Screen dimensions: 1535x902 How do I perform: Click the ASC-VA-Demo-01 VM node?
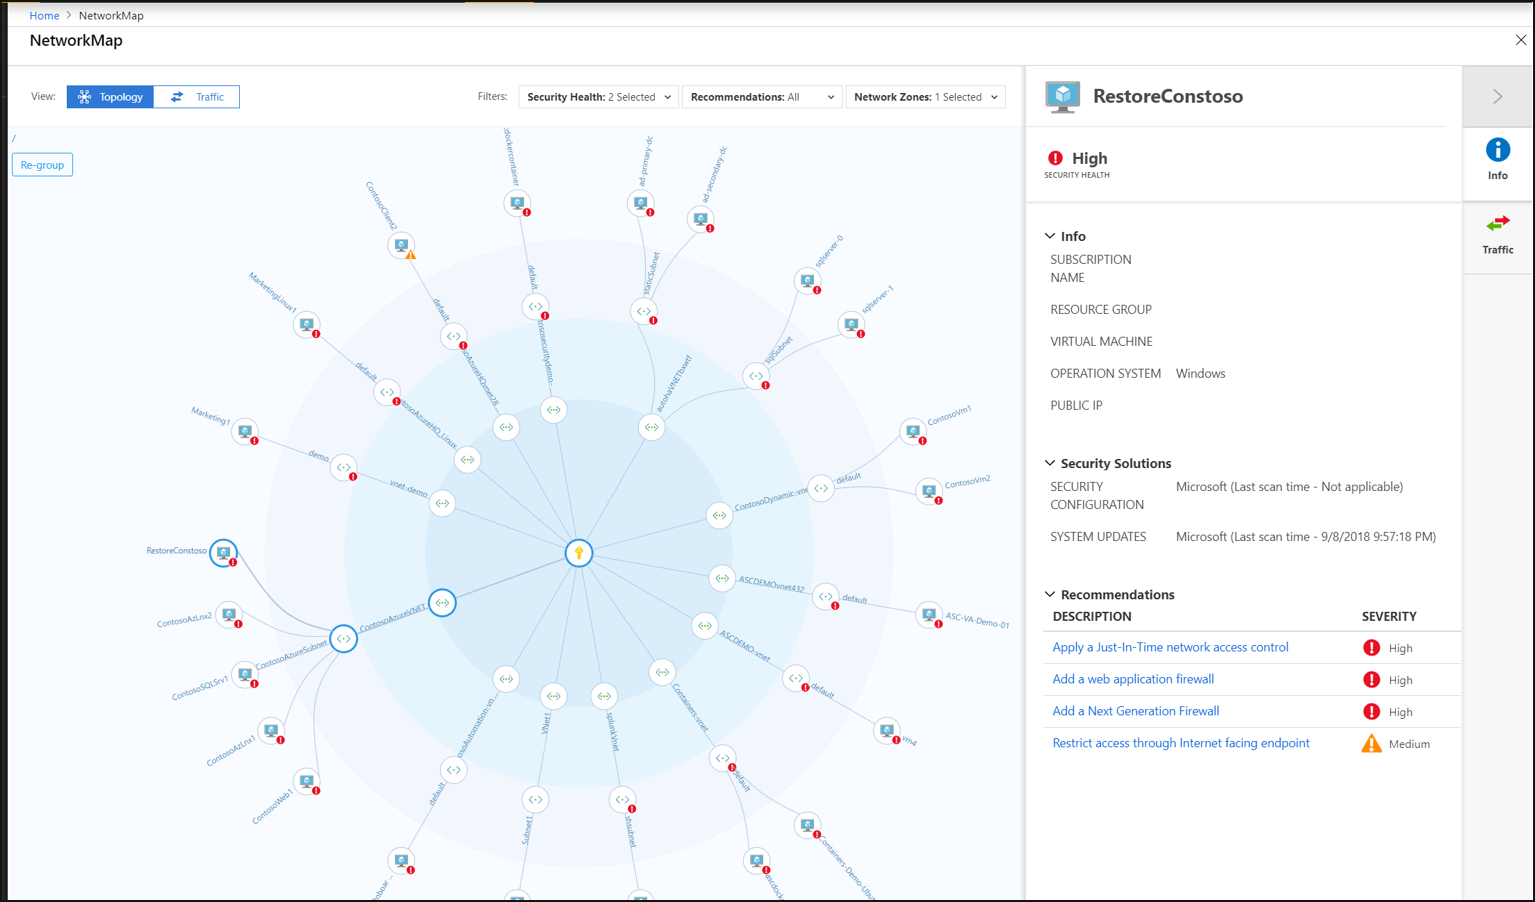point(929,614)
